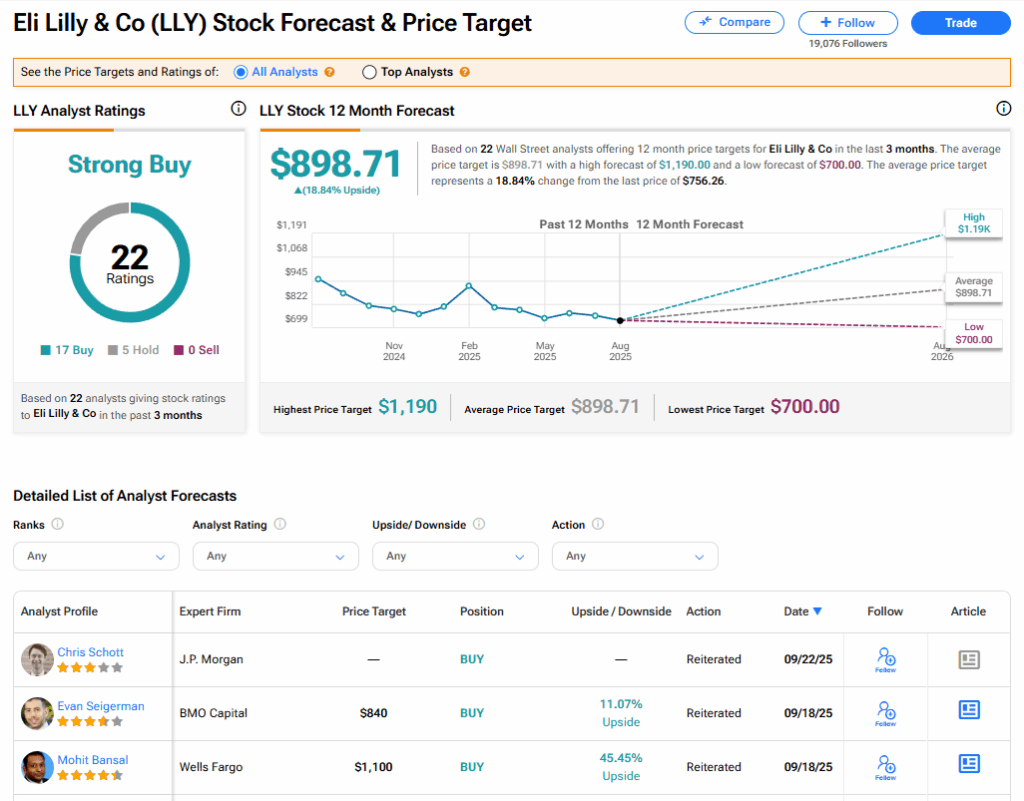Click Chris Schott's star rating
1024x801 pixels.
click(x=90, y=667)
